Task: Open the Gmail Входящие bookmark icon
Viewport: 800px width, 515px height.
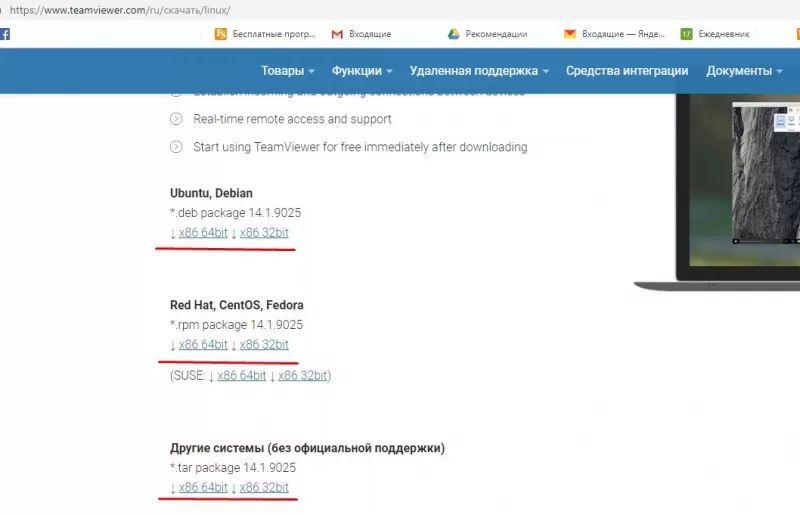Action: tap(337, 34)
